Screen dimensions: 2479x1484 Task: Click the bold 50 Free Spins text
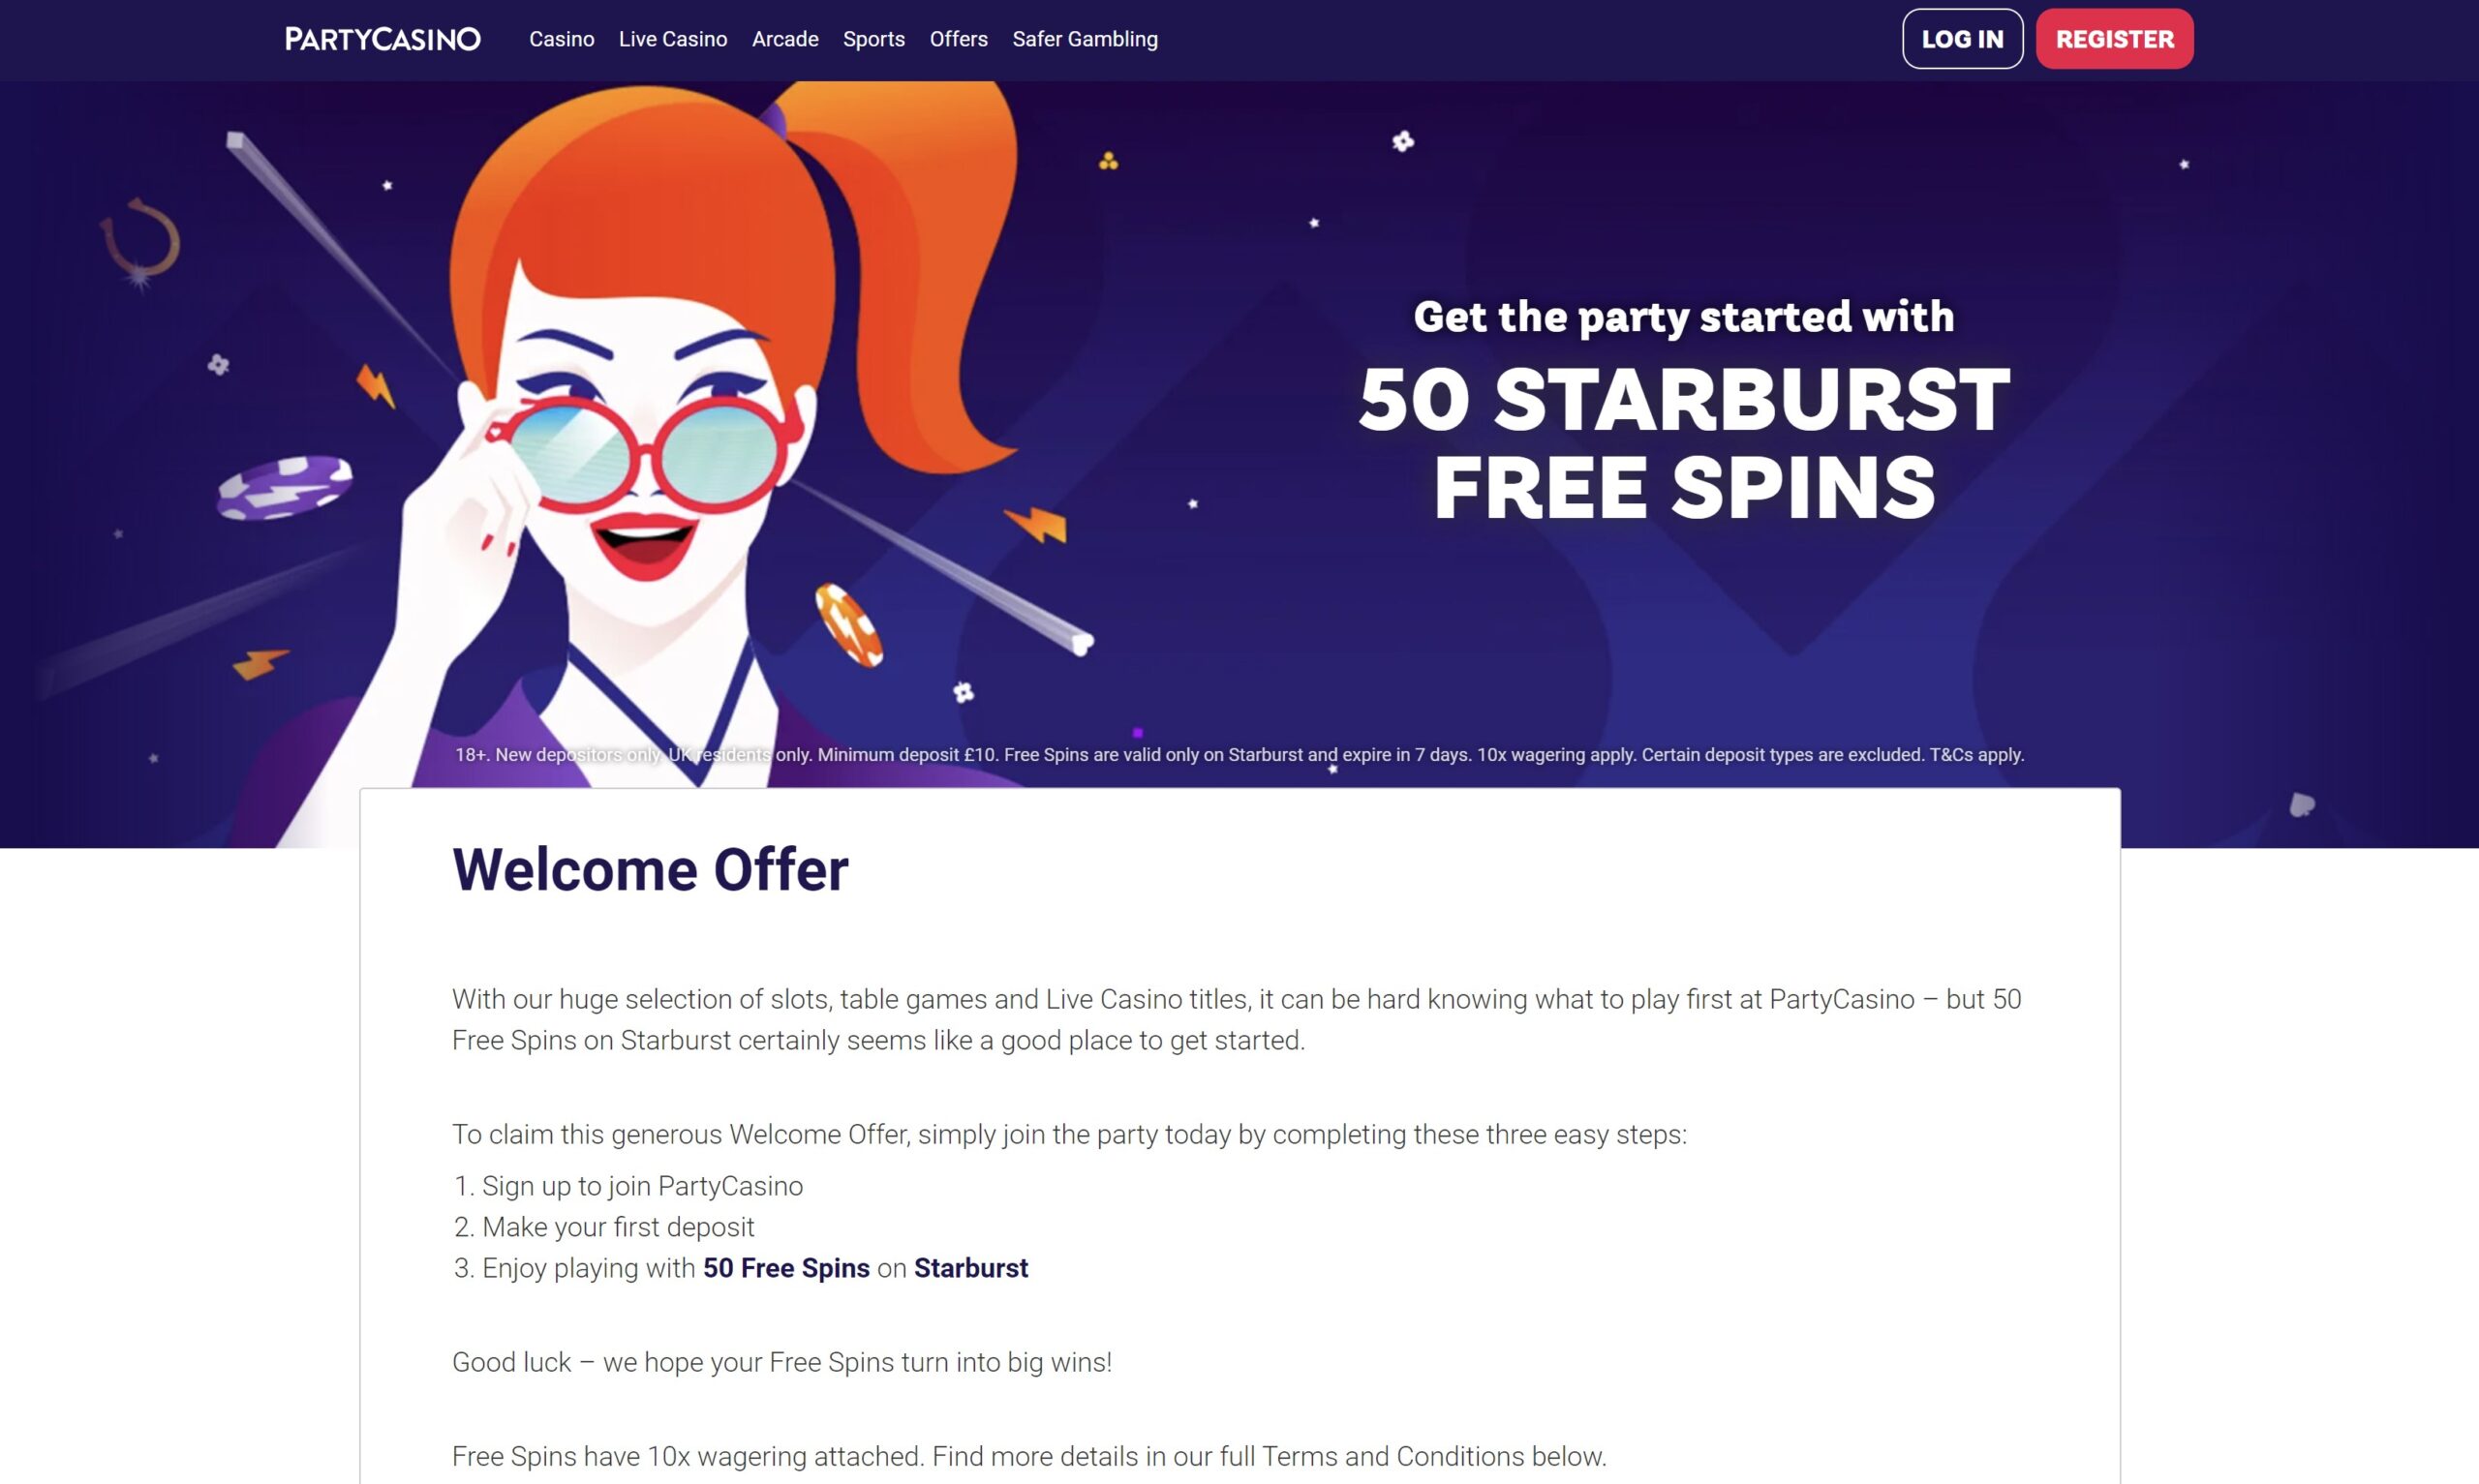point(786,1268)
